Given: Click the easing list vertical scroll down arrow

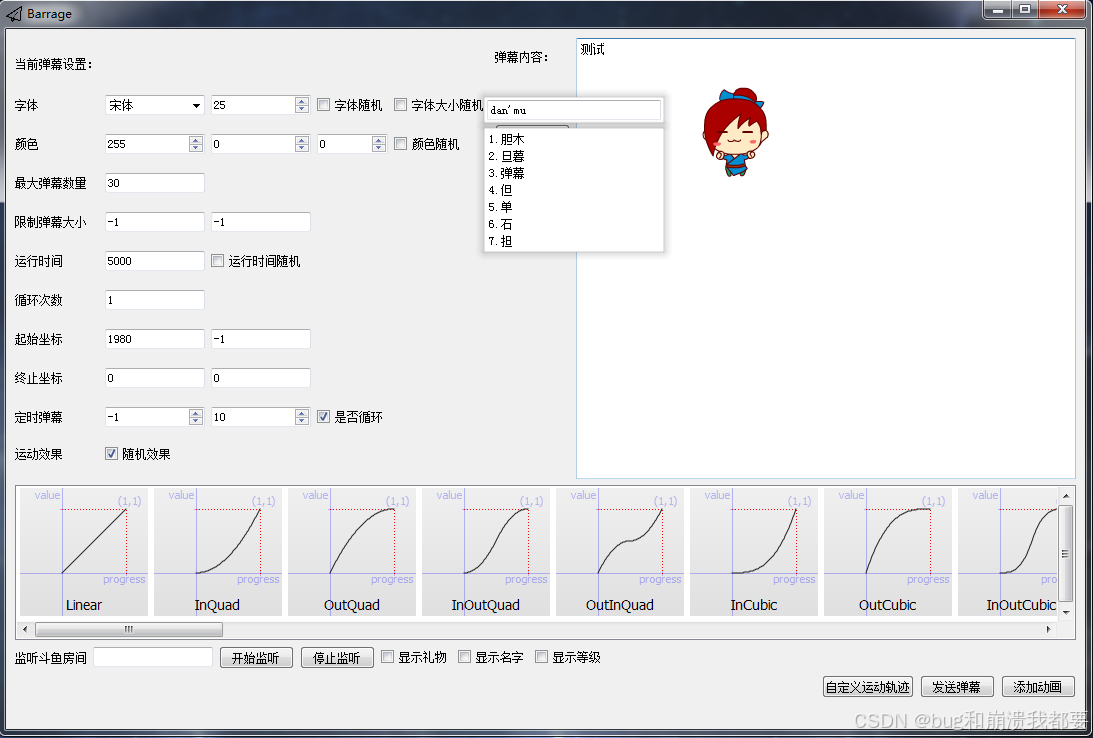Looking at the screenshot, I should coord(1066,612).
